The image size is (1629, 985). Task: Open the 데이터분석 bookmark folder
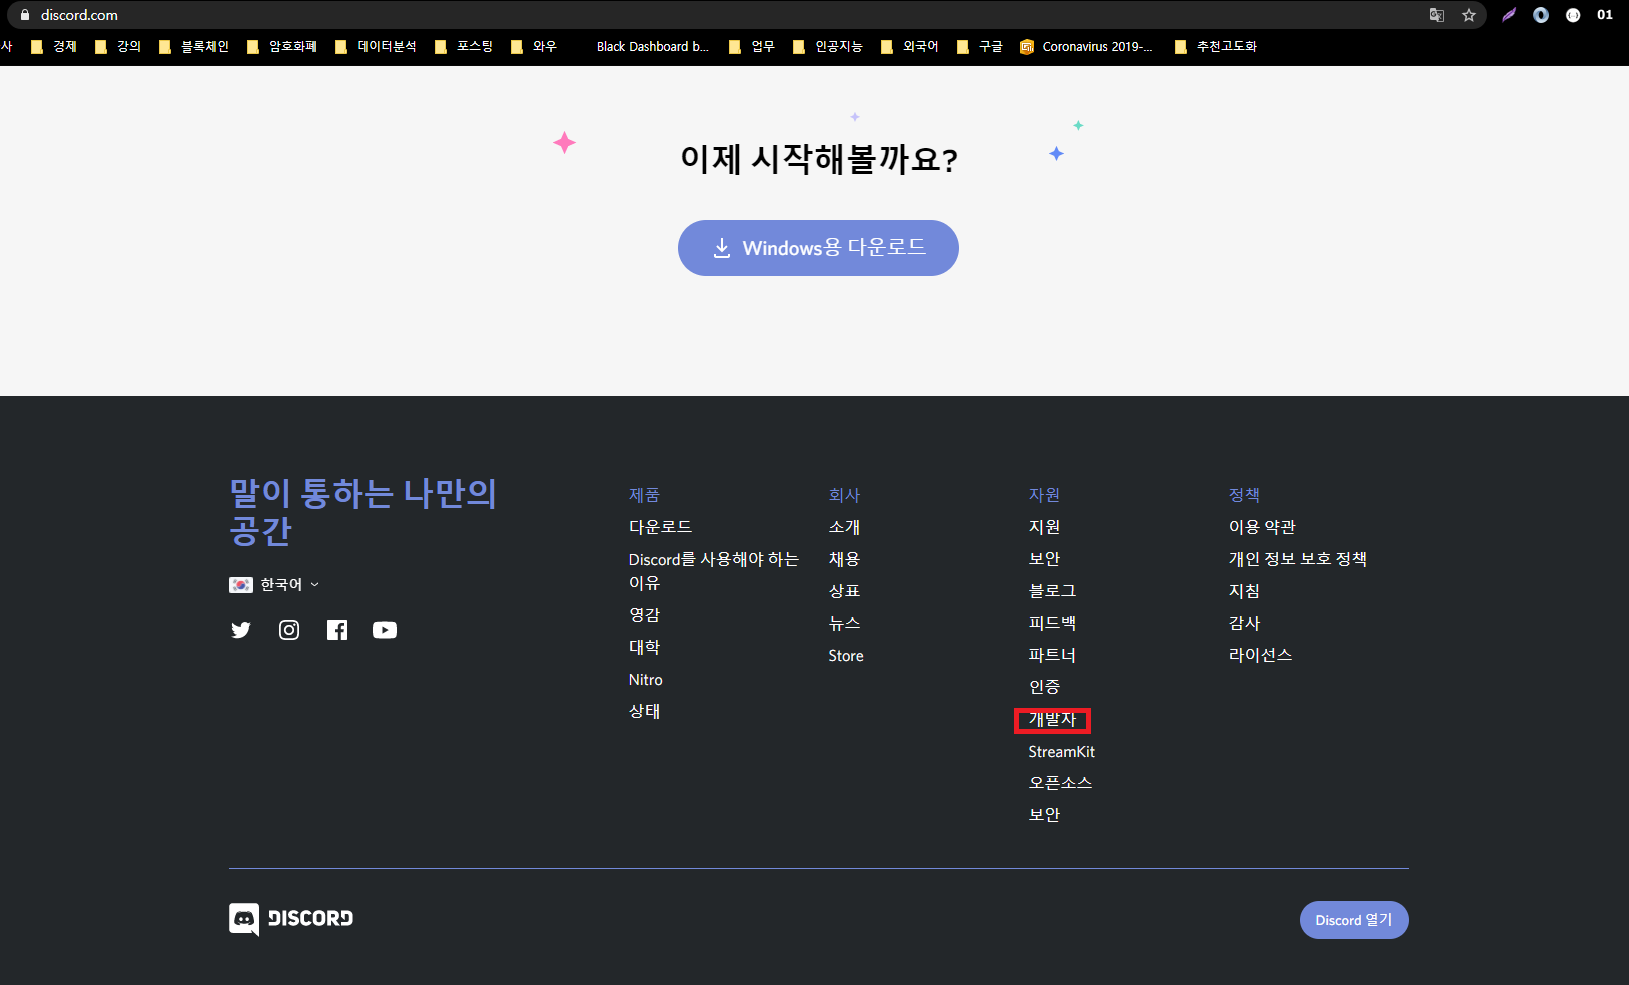click(x=376, y=47)
